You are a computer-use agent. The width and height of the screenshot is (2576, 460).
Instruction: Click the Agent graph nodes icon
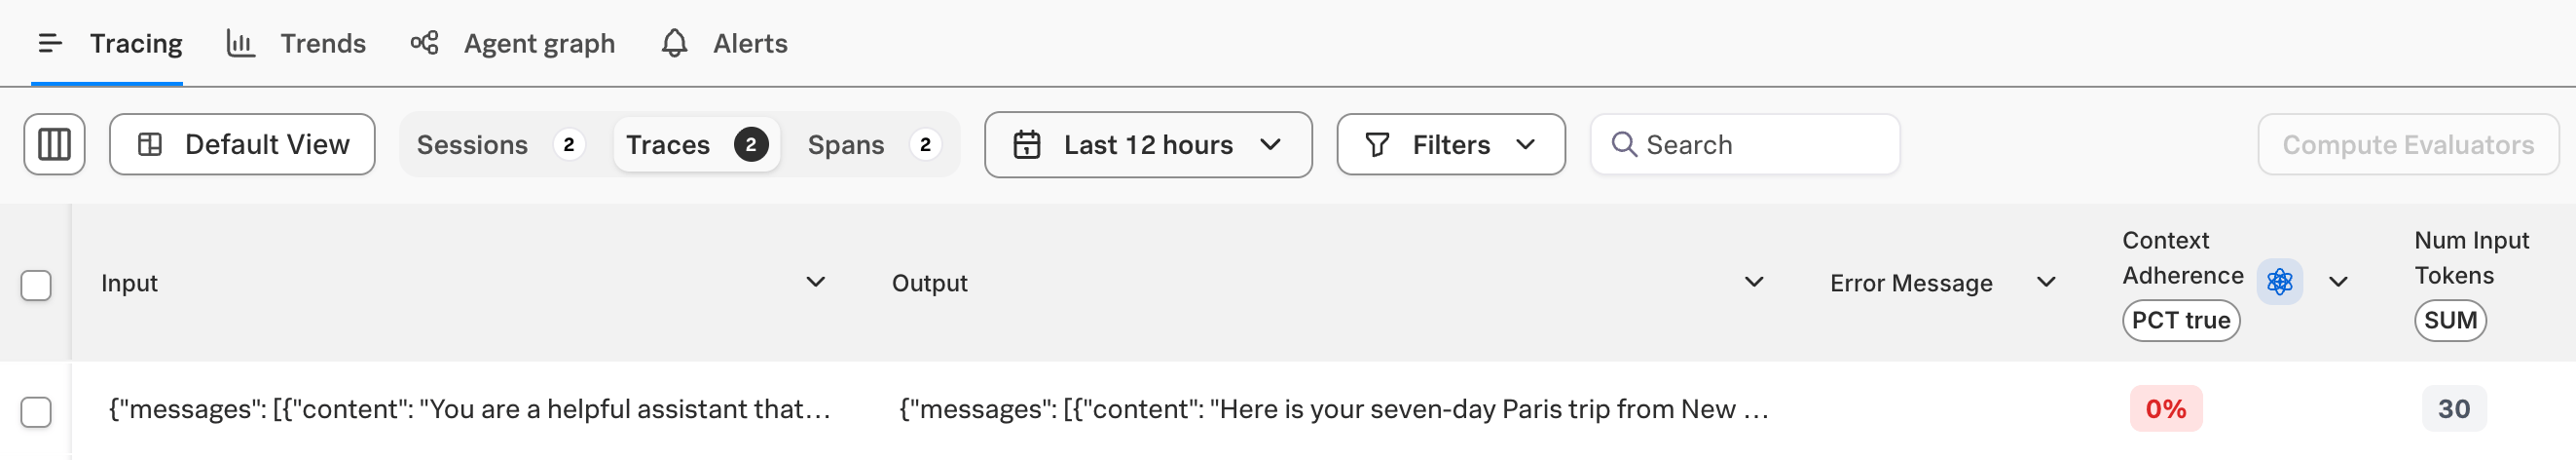[x=424, y=43]
